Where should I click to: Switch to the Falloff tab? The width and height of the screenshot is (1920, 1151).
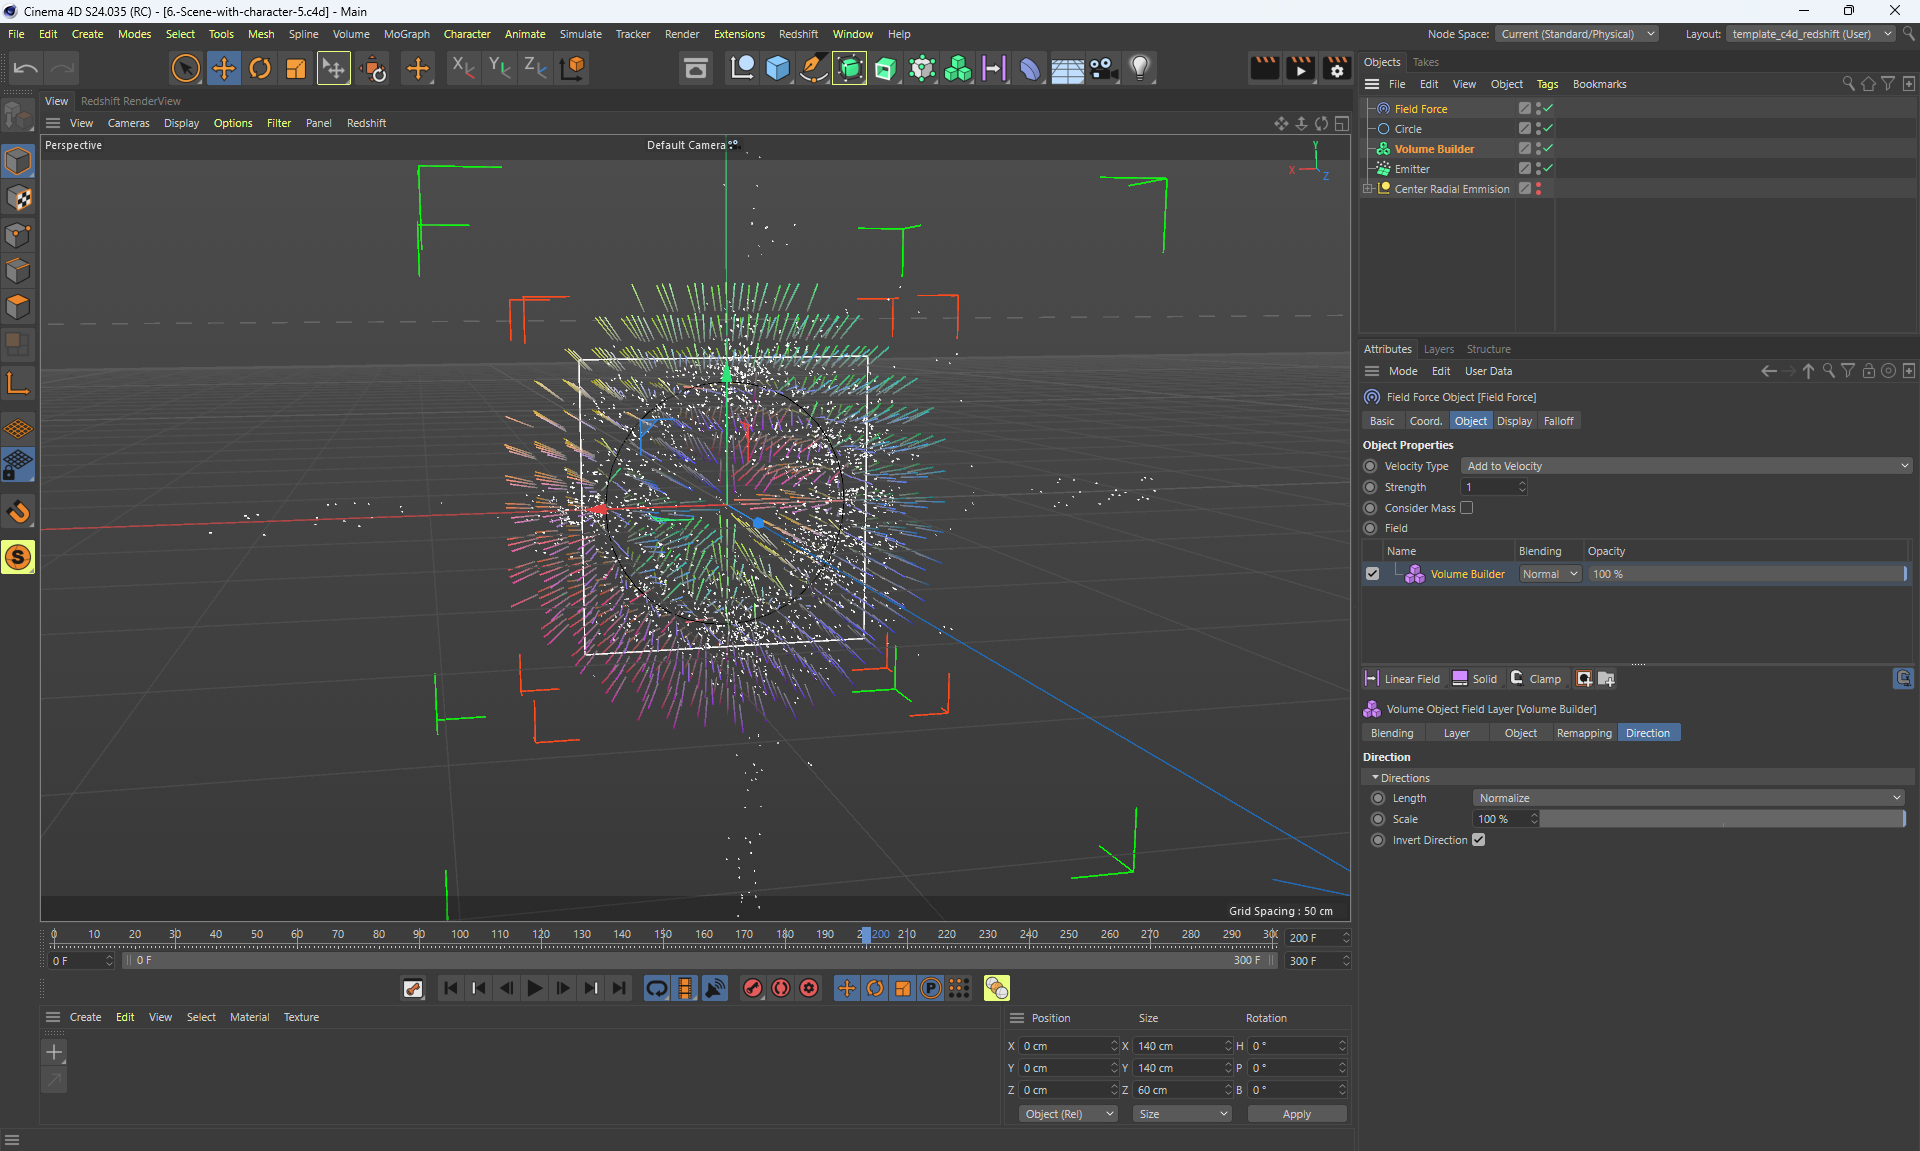tap(1558, 421)
